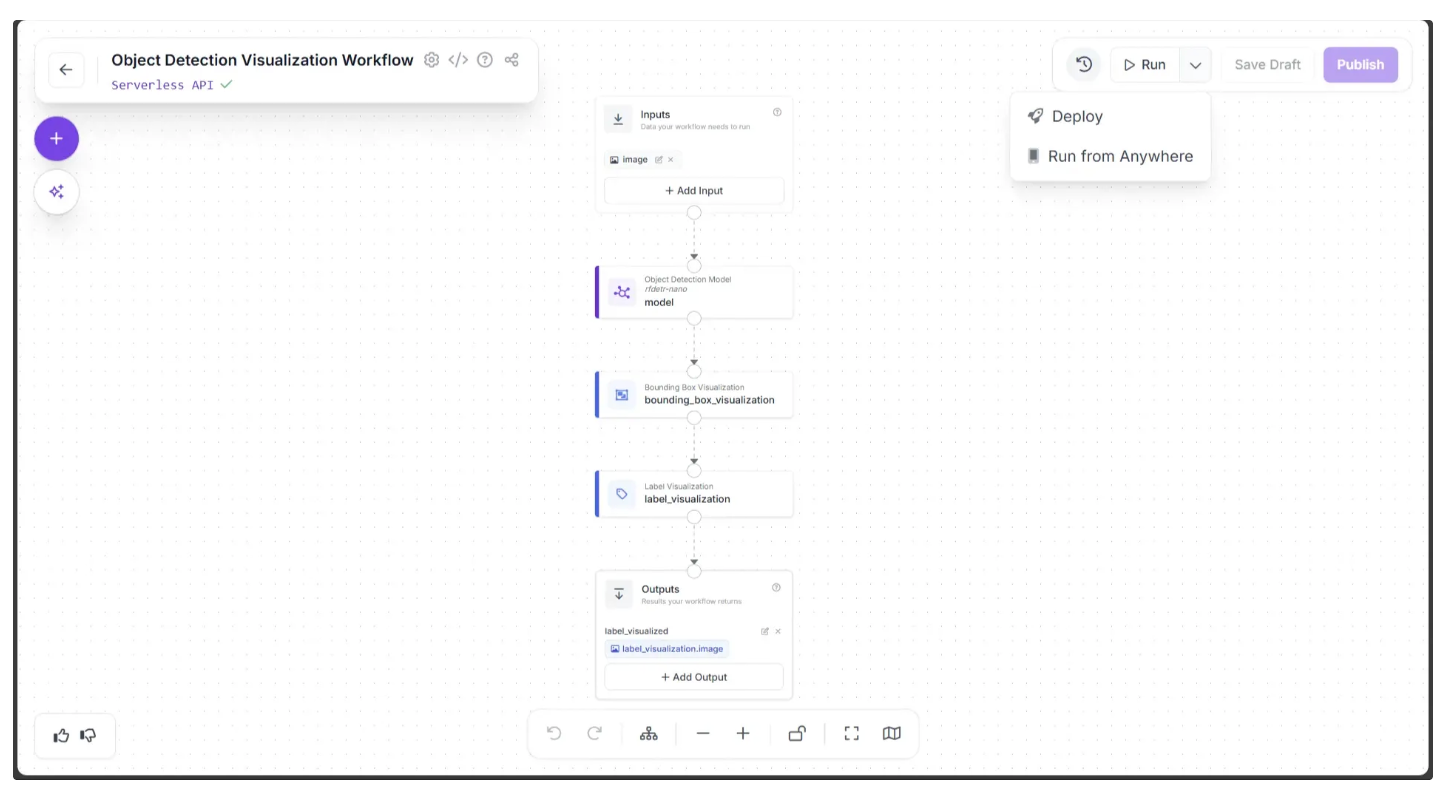Click the Add Output button

pos(694,677)
